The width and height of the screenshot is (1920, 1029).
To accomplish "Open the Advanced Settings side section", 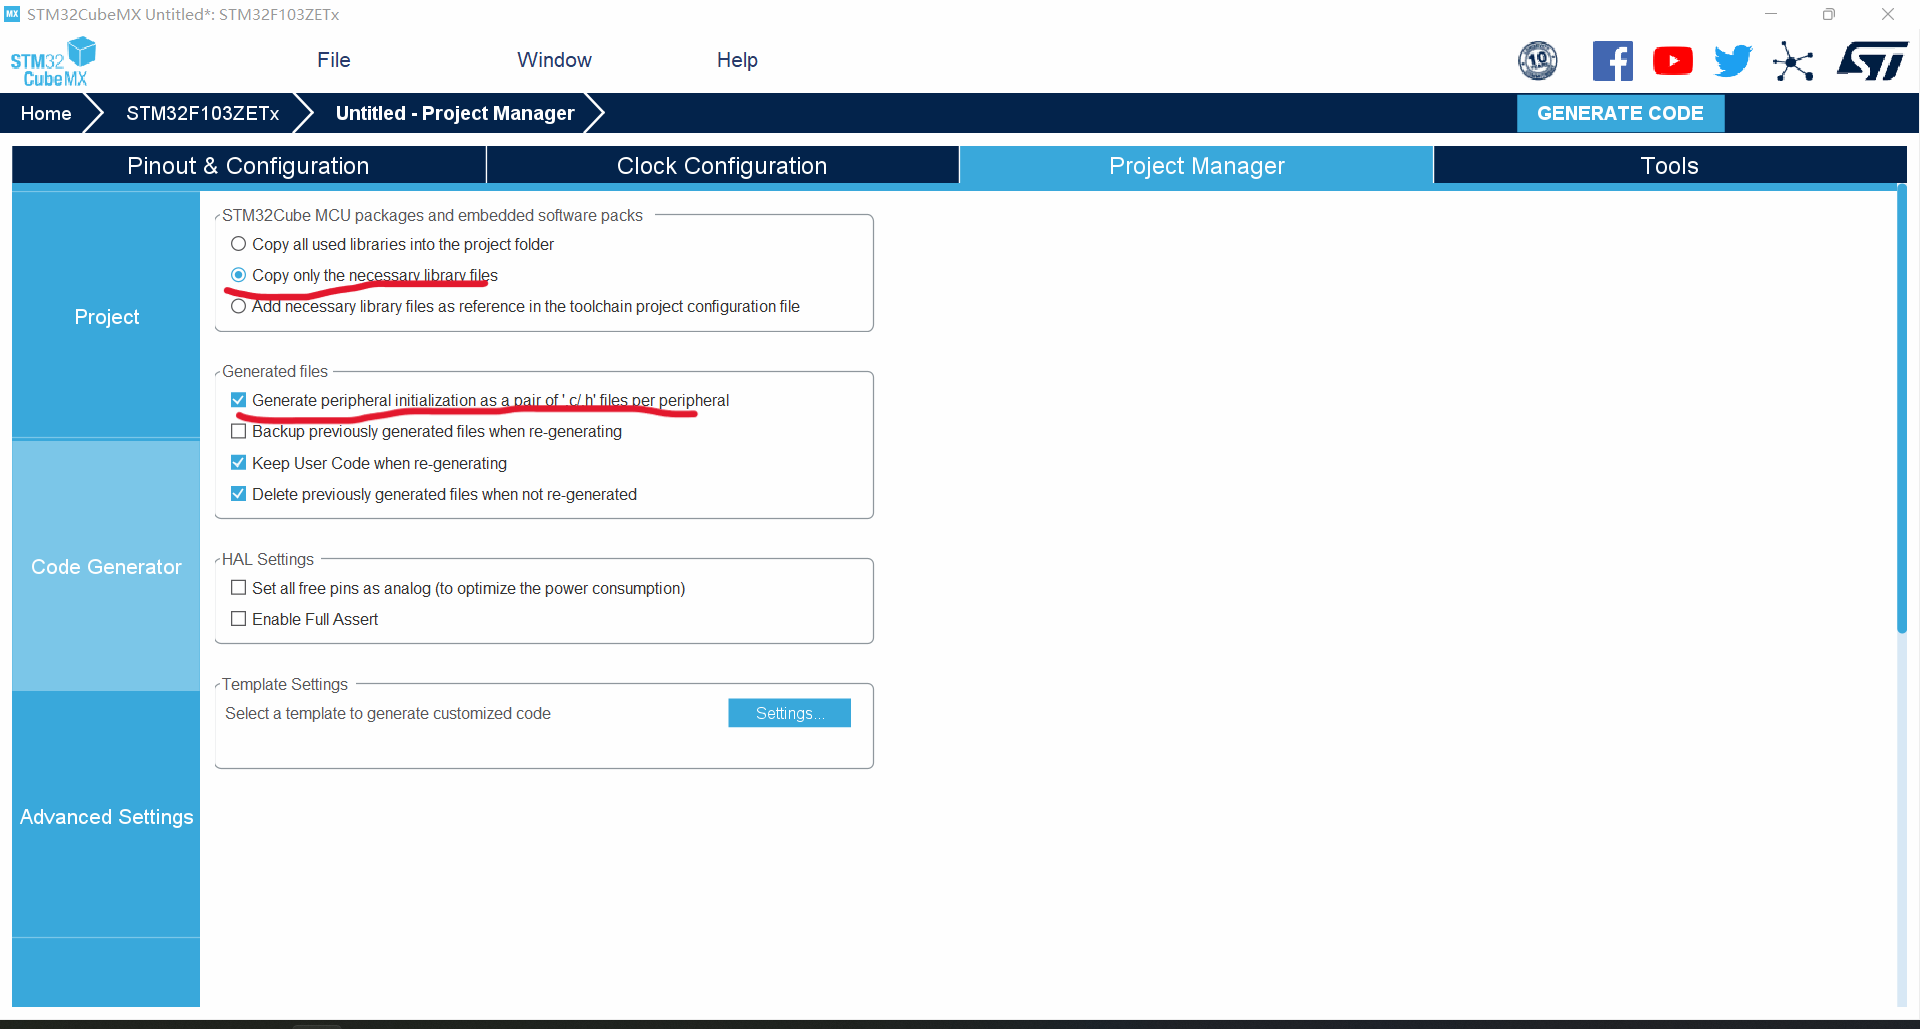I will (x=106, y=816).
